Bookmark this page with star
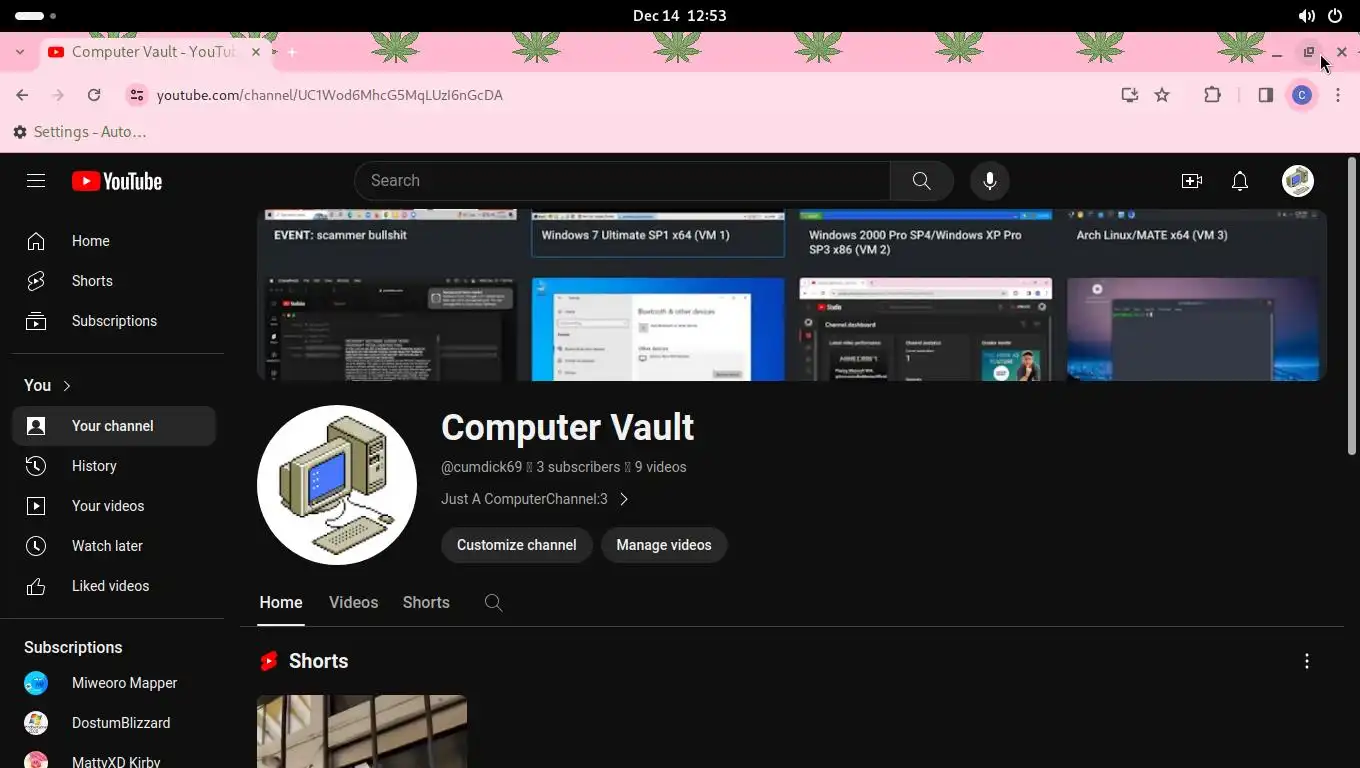1360x768 pixels. click(x=1162, y=95)
